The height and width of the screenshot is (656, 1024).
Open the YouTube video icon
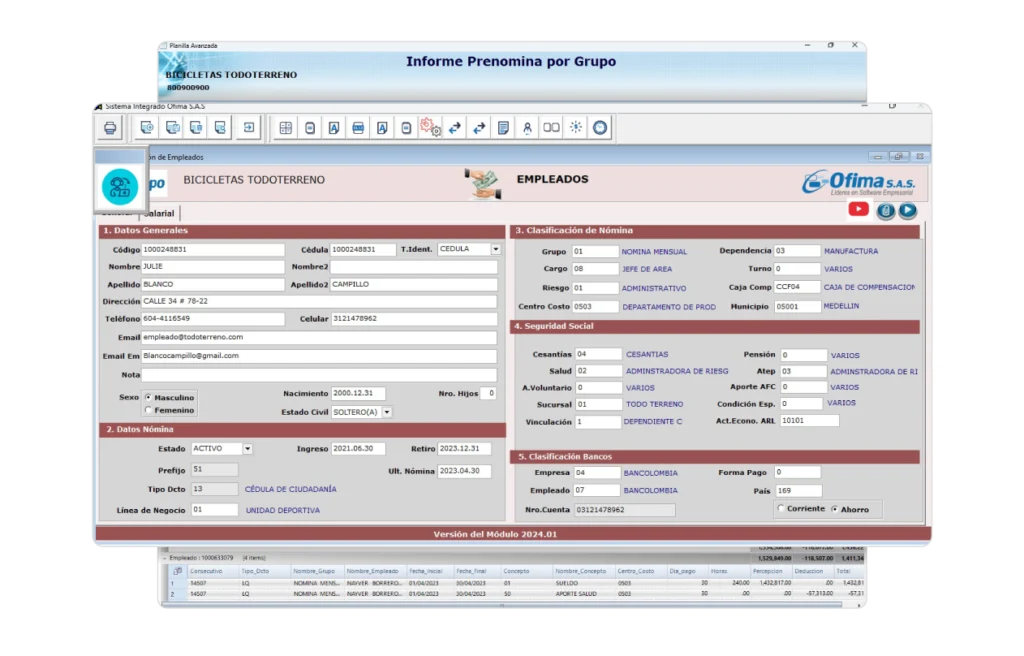tap(858, 208)
